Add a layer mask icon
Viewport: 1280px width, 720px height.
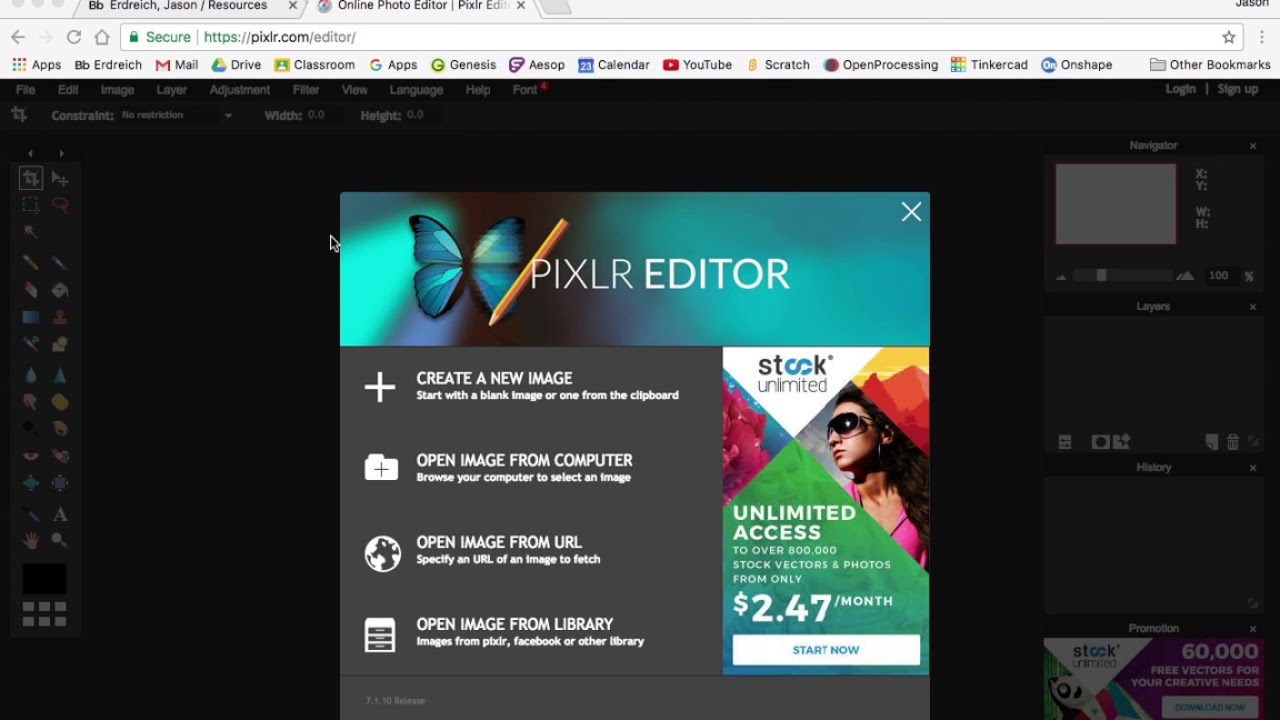click(1100, 442)
